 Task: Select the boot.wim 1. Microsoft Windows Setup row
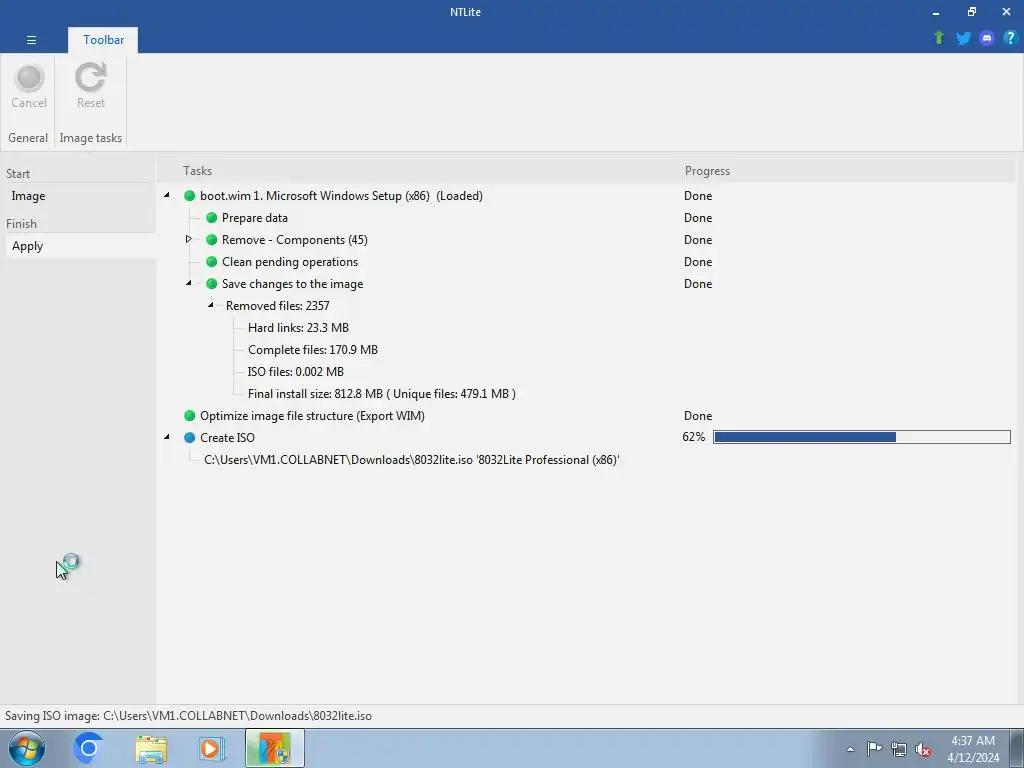point(341,196)
